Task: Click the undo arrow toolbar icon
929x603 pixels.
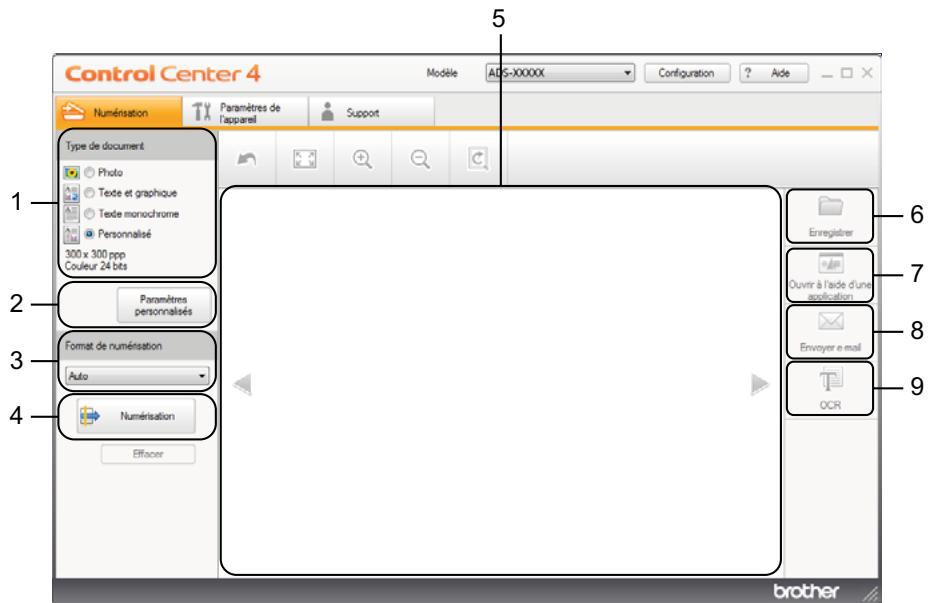Action: click(x=246, y=159)
